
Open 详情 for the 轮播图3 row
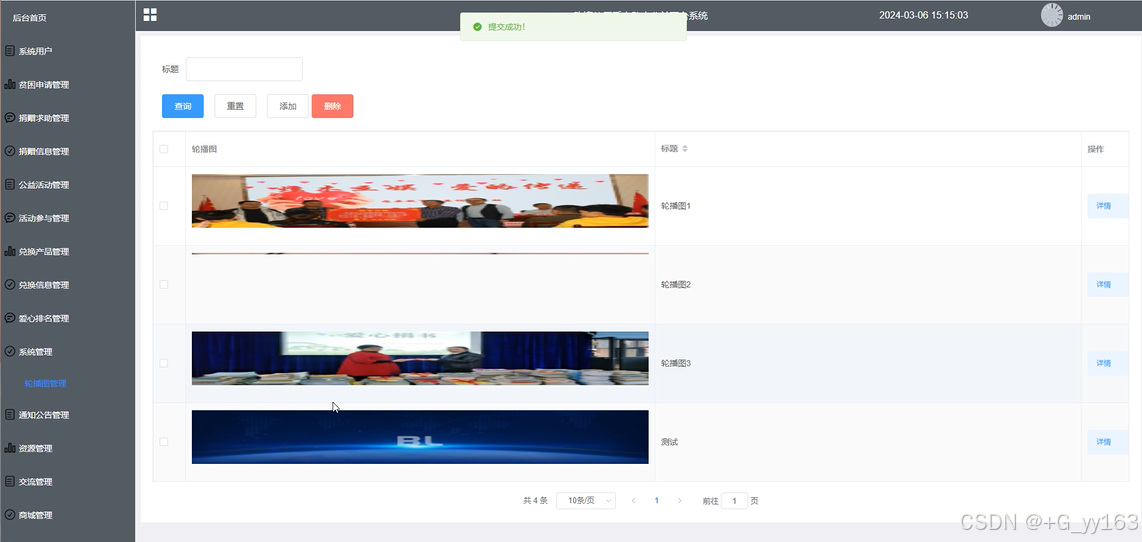[1108, 363]
